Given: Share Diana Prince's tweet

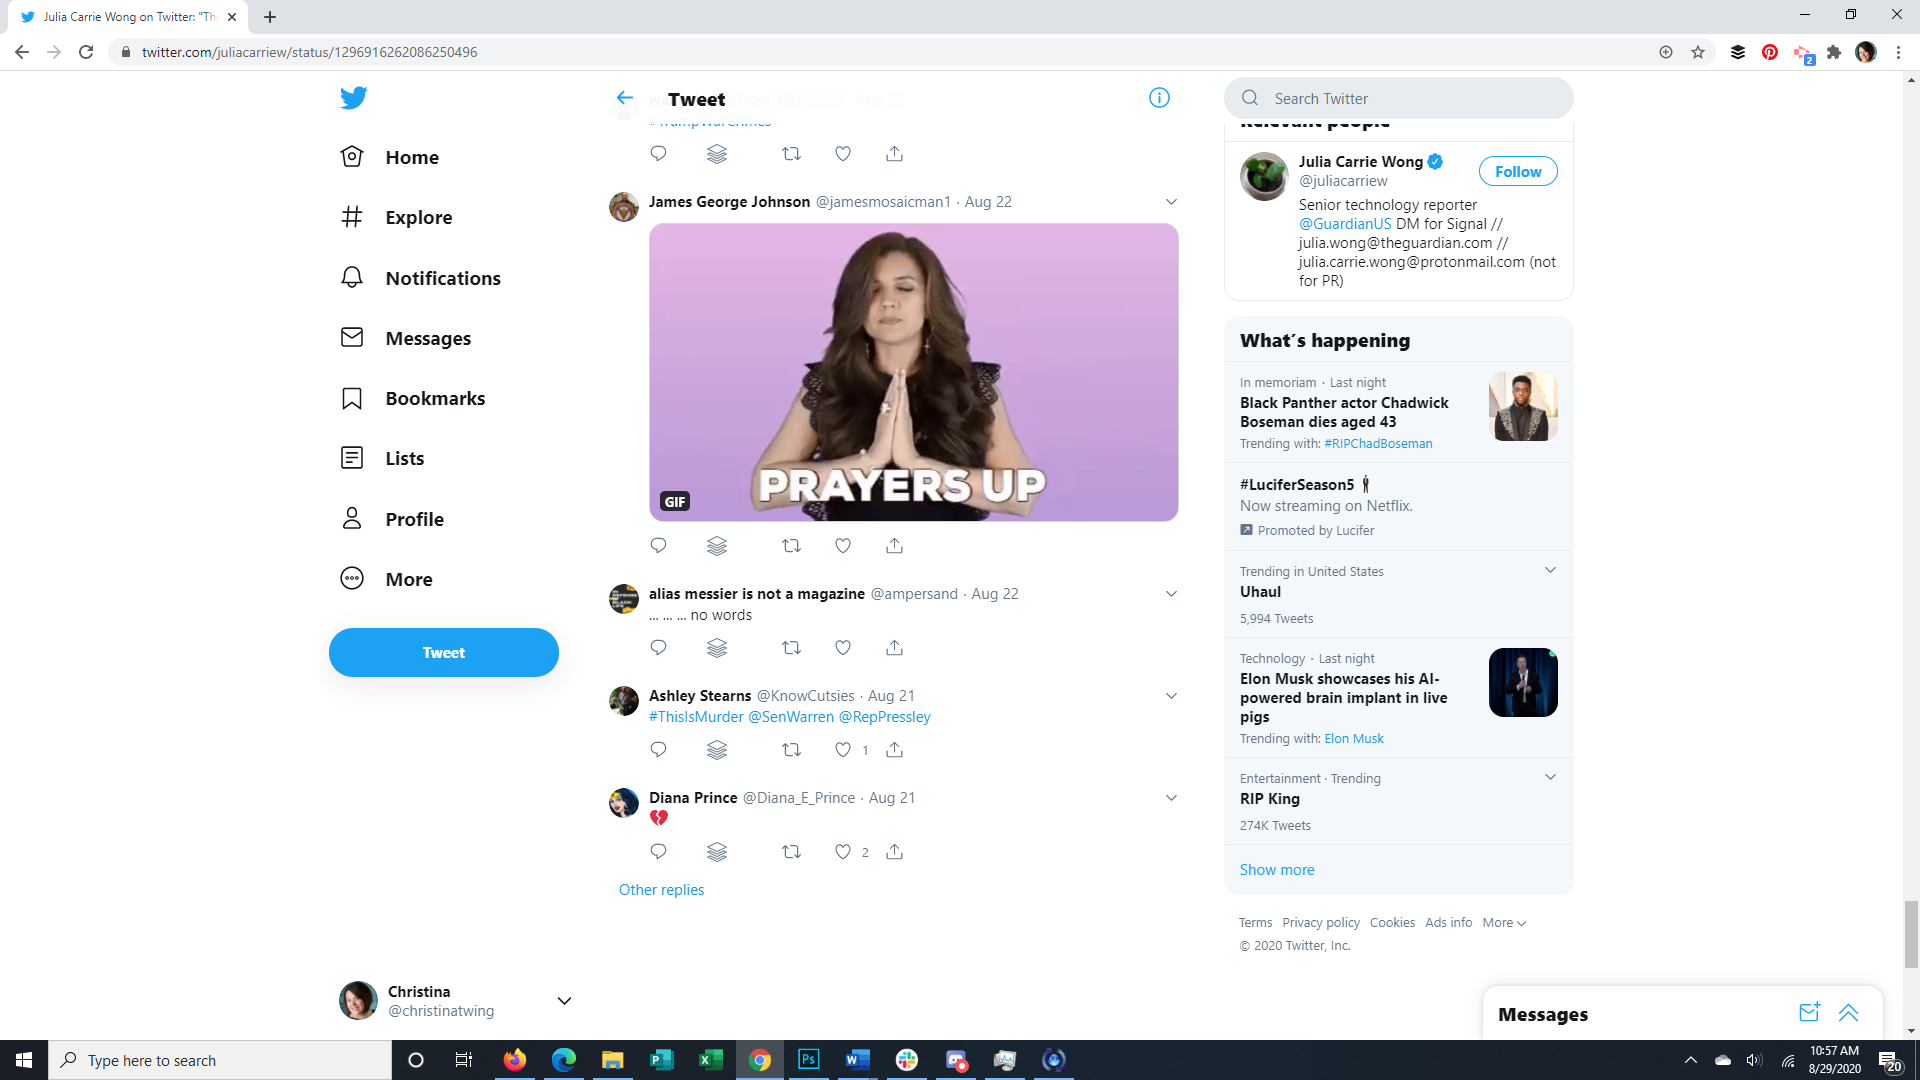Looking at the screenshot, I should click(894, 852).
